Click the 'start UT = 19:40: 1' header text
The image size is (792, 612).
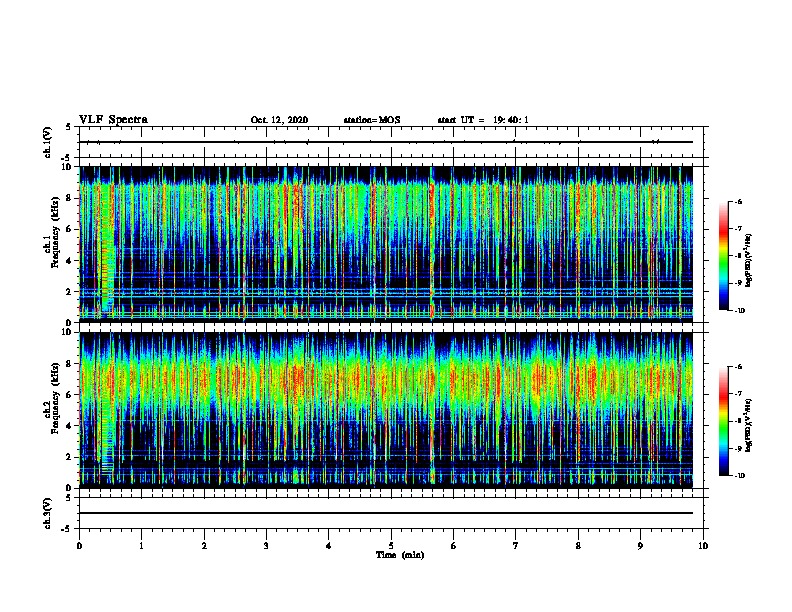(x=483, y=120)
